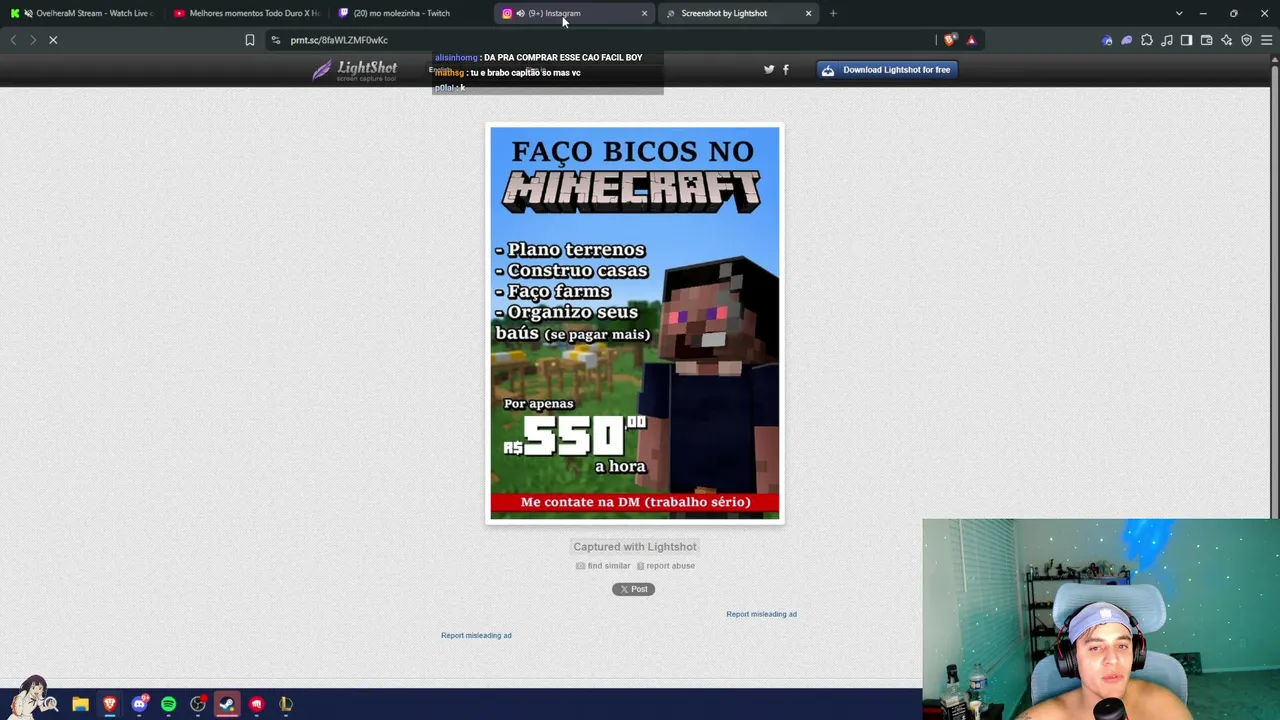Switch to the OvelheraM Stream tab
This screenshot has height=720, width=1280.
(x=82, y=13)
